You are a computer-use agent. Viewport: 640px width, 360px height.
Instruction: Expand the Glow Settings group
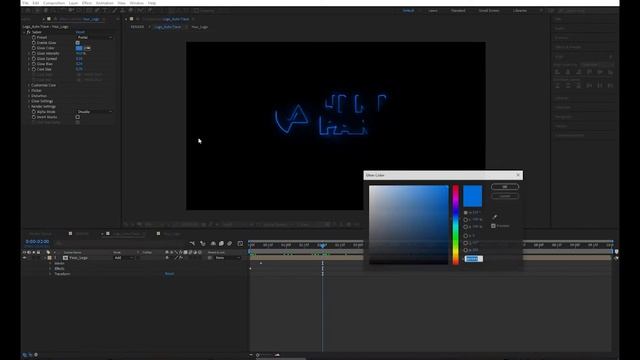29,101
